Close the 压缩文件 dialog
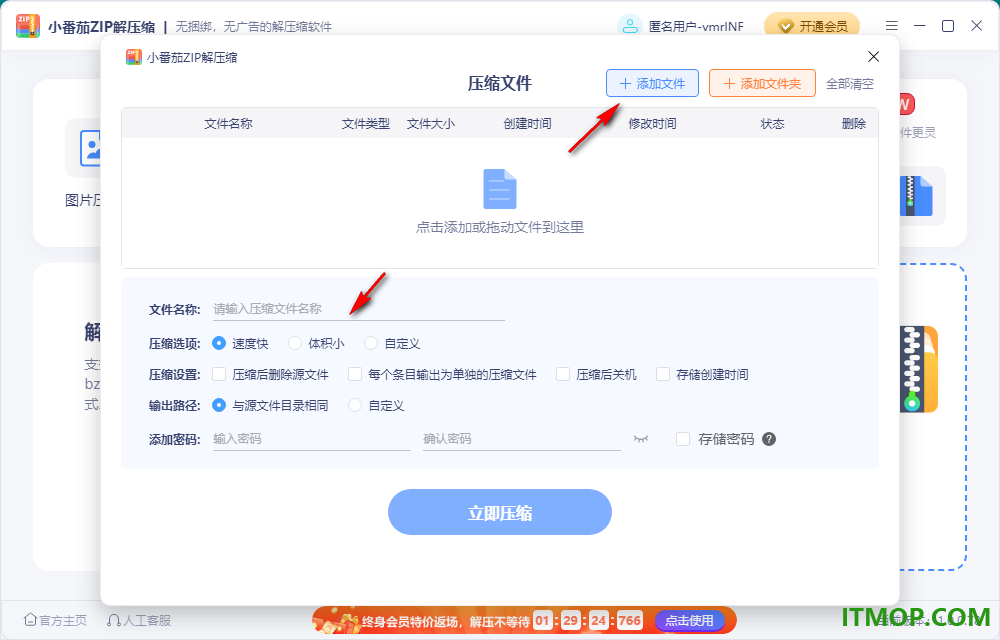The height and width of the screenshot is (640, 1000). [874, 57]
